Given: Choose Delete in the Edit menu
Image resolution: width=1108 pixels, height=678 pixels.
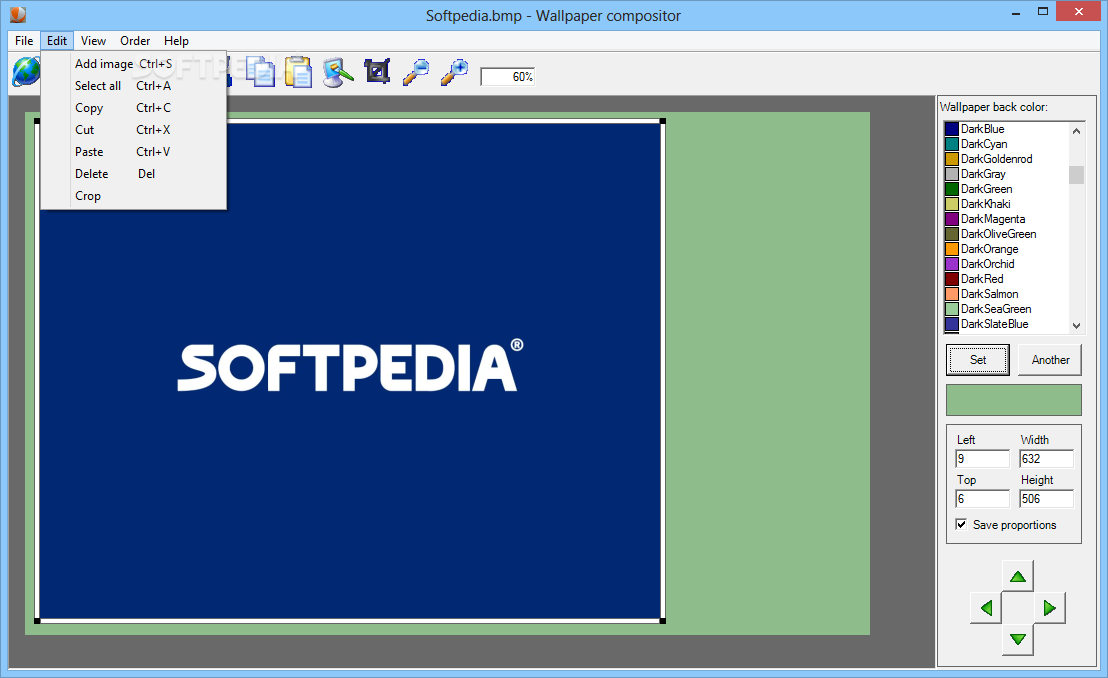Looking at the screenshot, I should pyautogui.click(x=134, y=173).
